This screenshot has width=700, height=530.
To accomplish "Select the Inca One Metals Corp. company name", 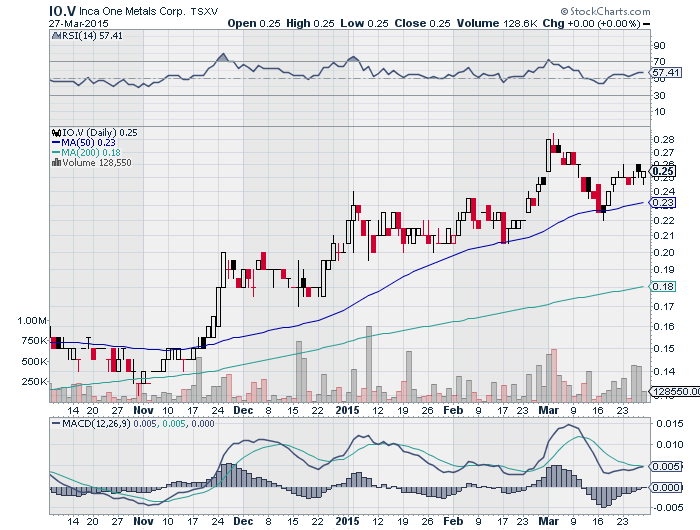I will 132,11.
